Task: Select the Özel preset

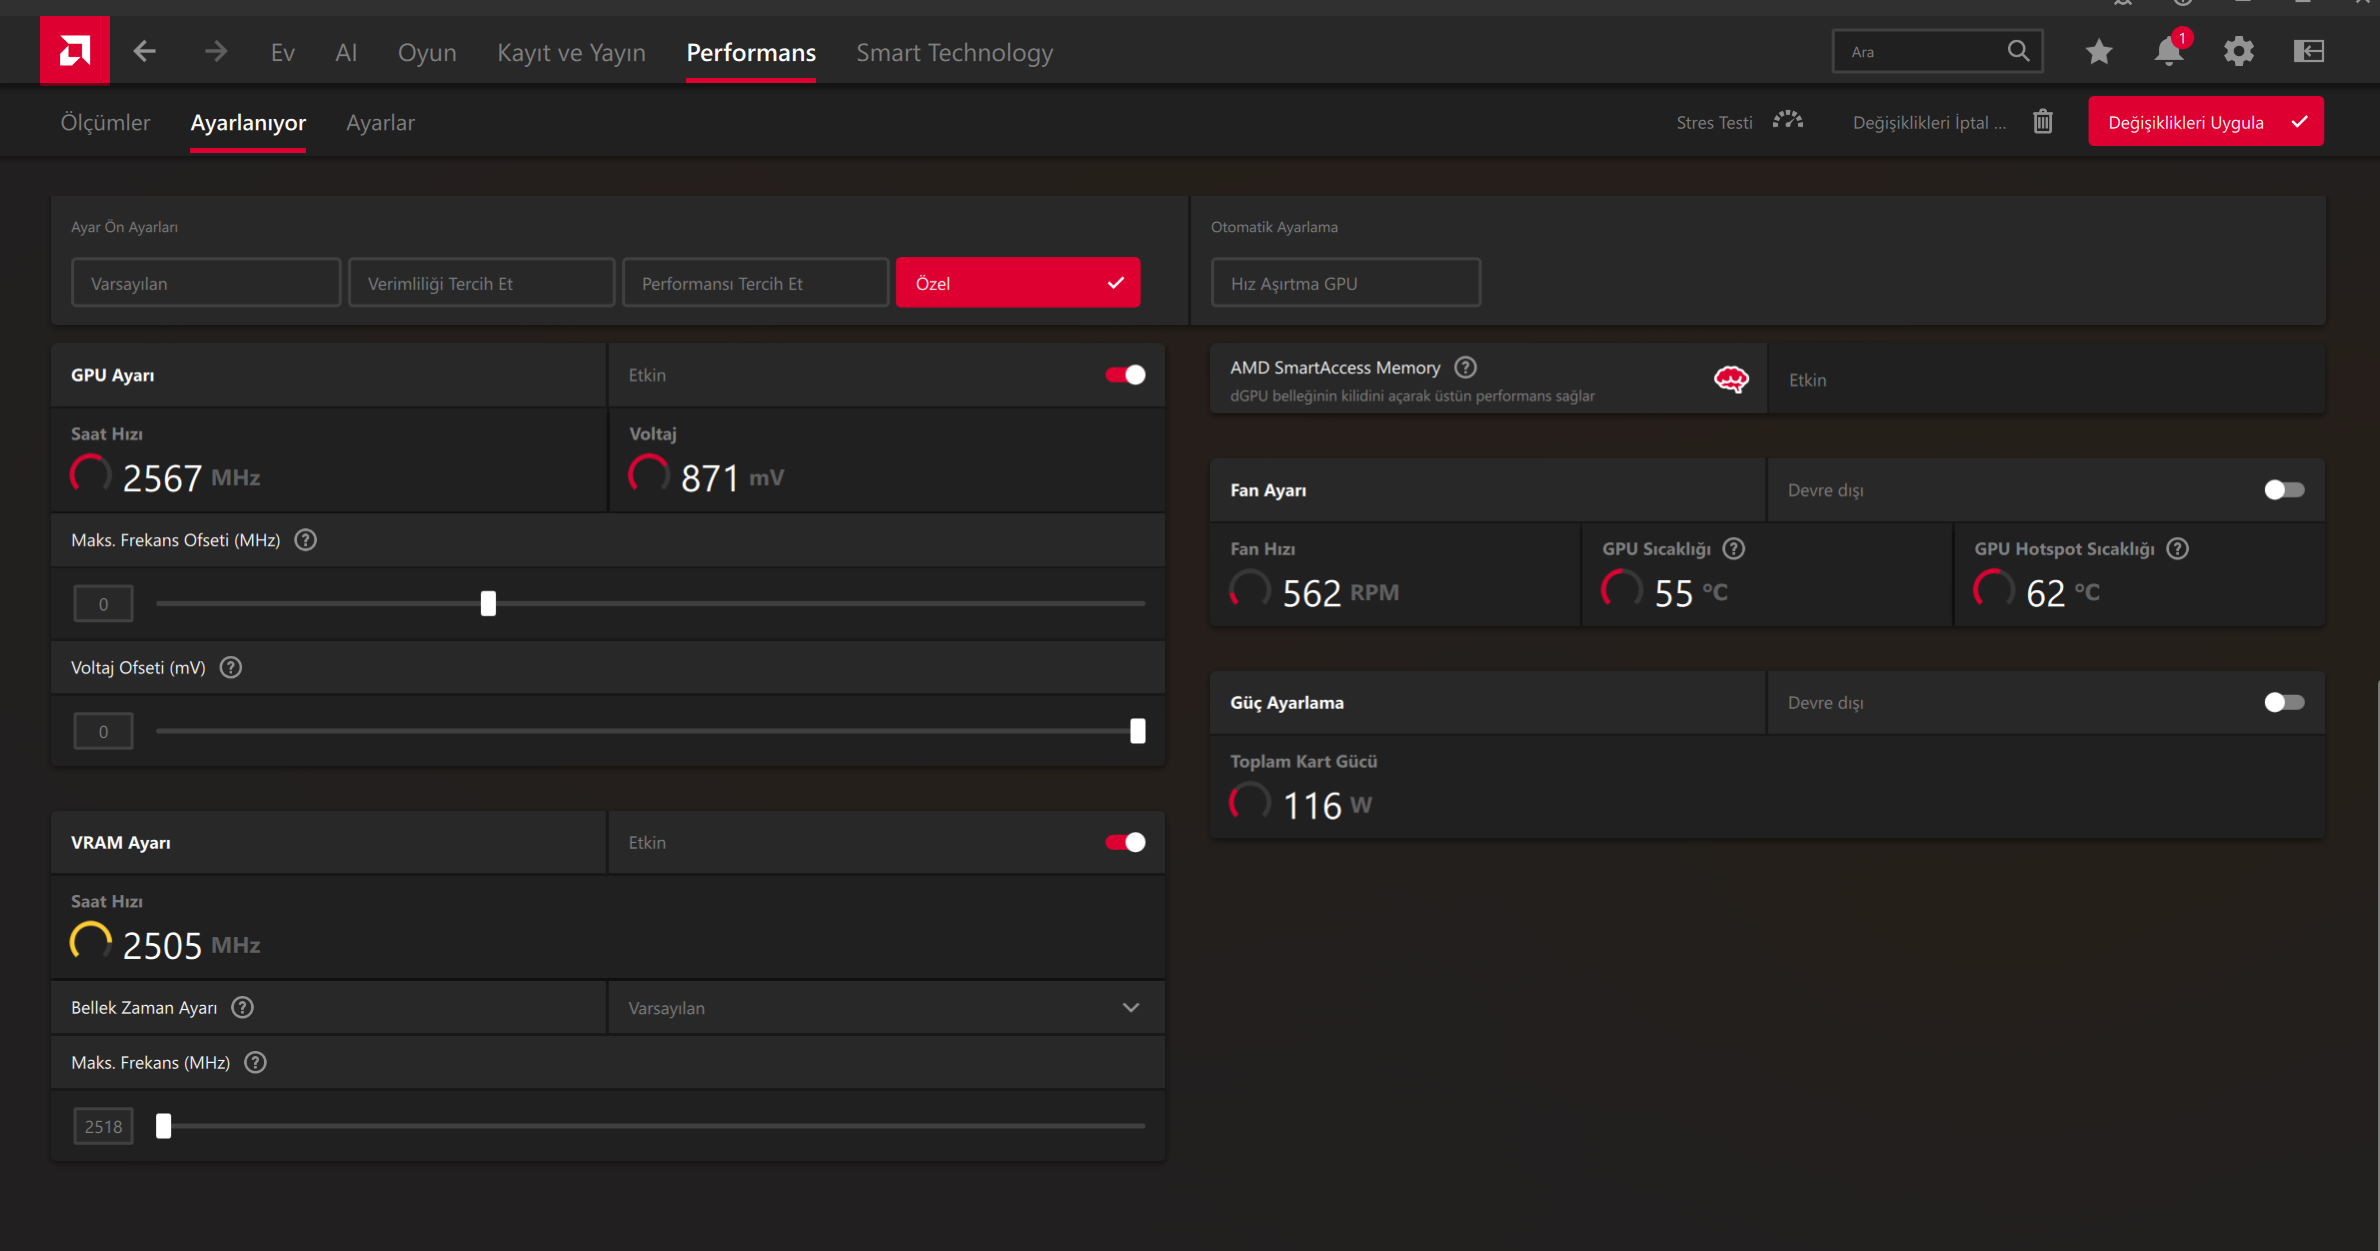Action: click(1018, 283)
